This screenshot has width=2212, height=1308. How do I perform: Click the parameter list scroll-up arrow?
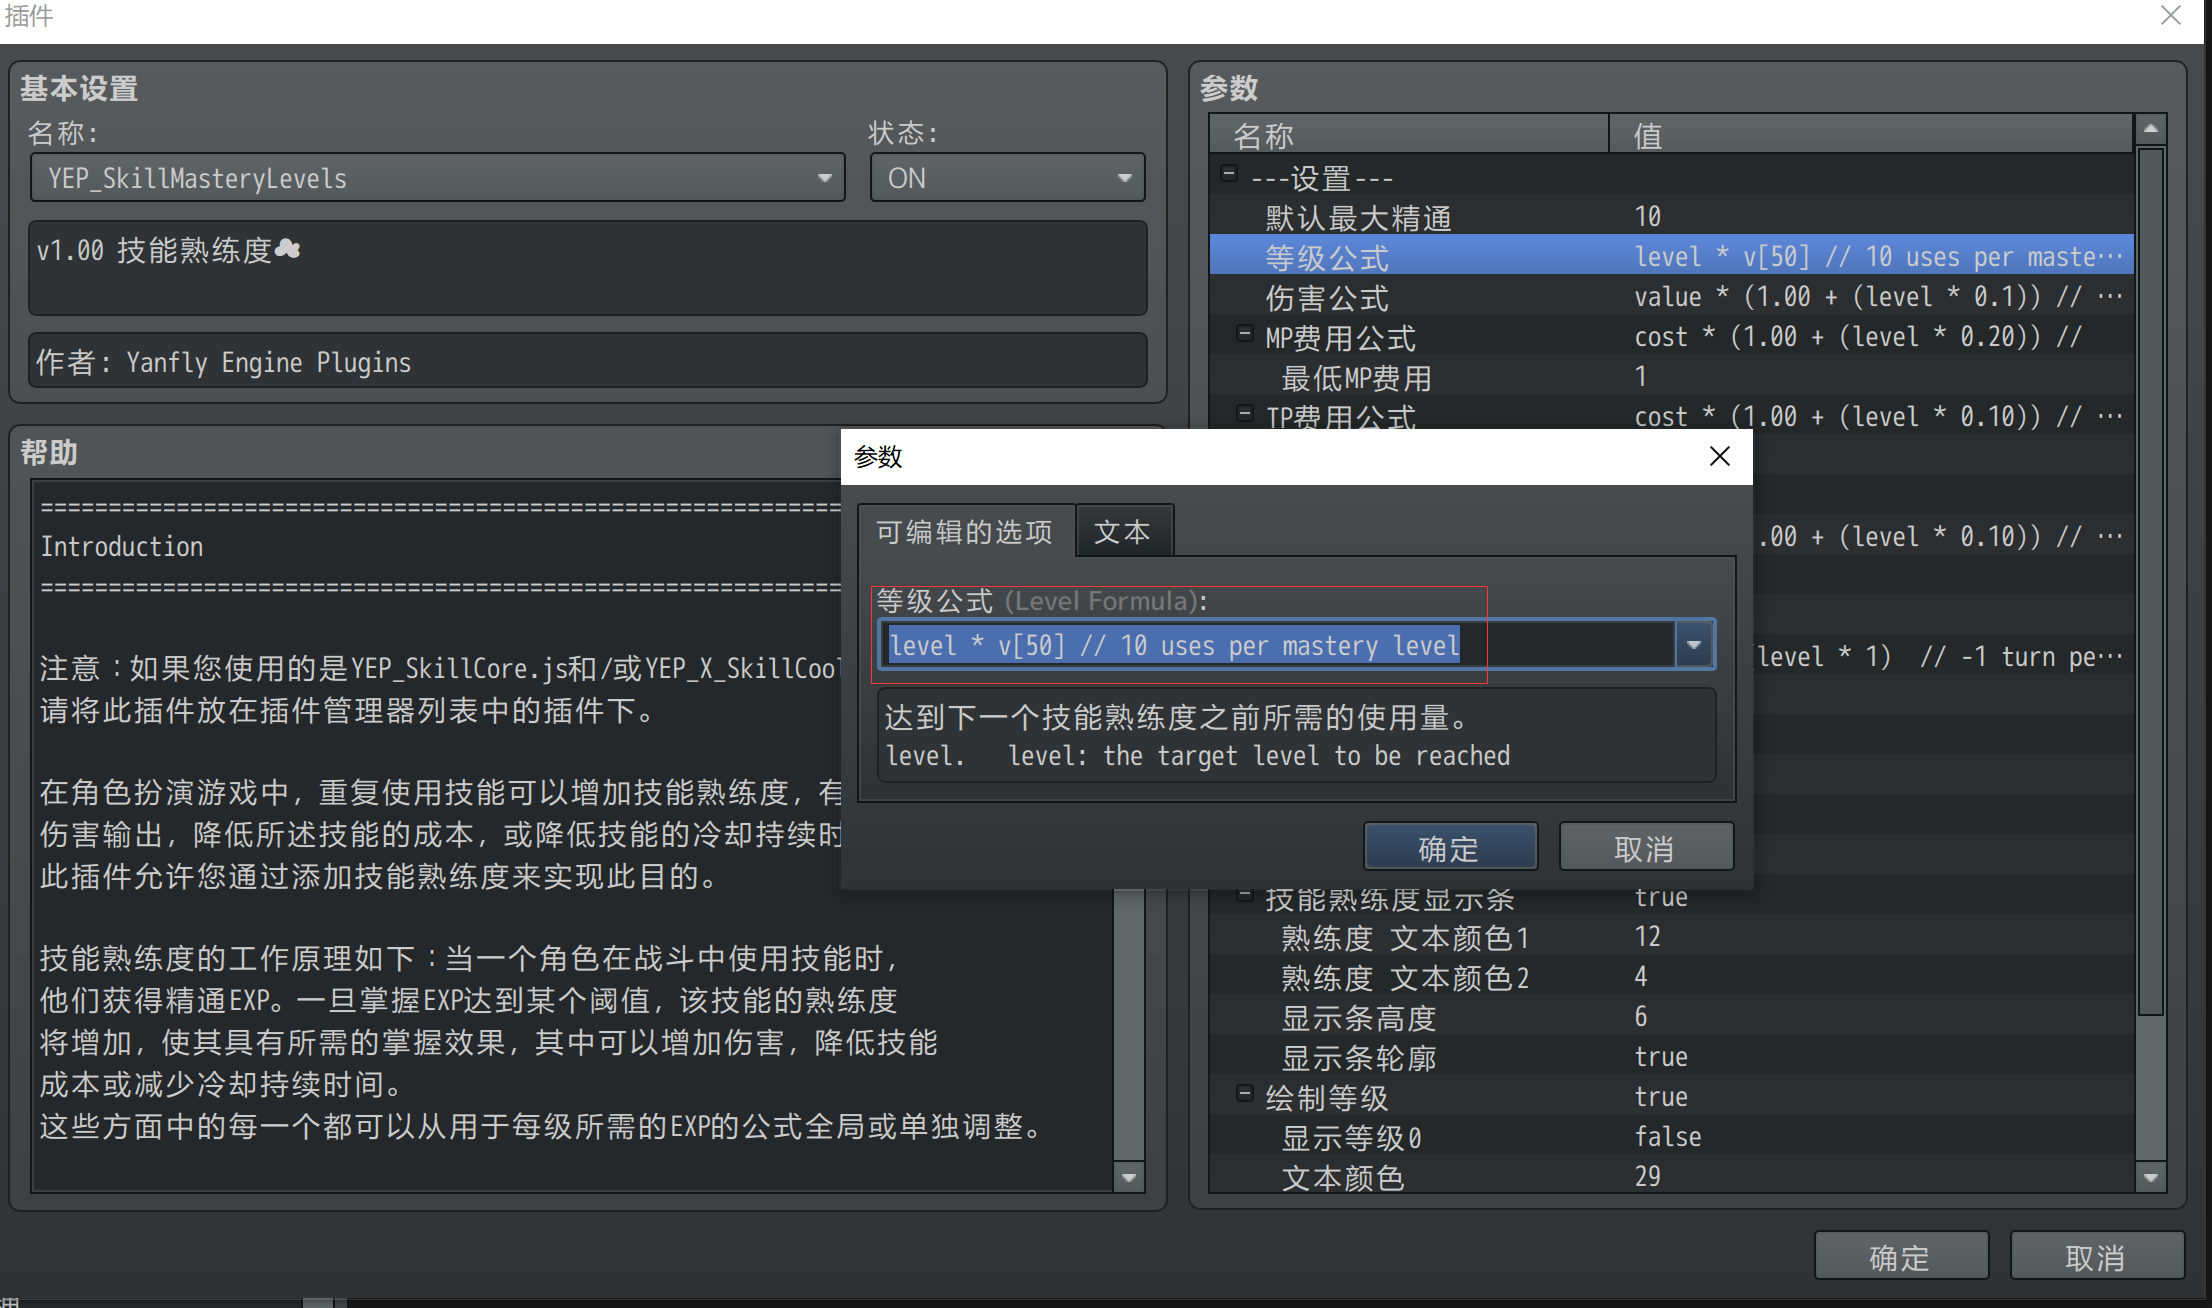click(x=2150, y=129)
